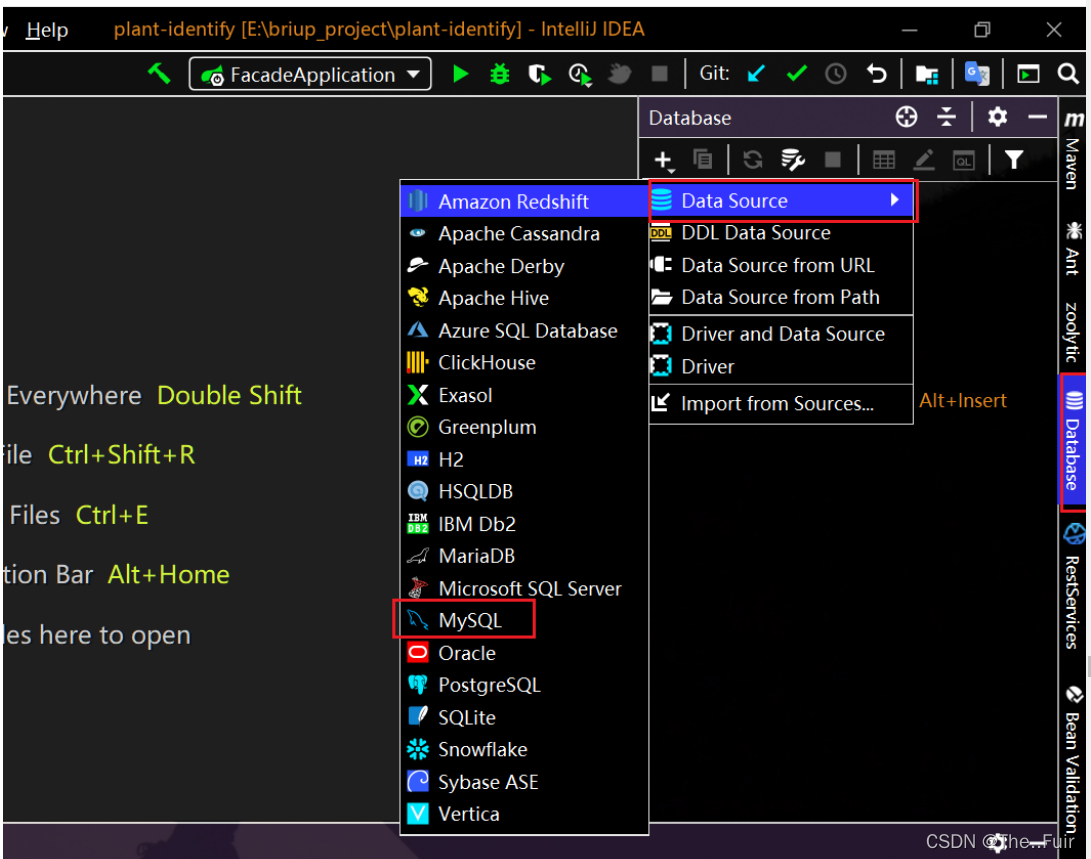Open the Help menu

(47, 30)
